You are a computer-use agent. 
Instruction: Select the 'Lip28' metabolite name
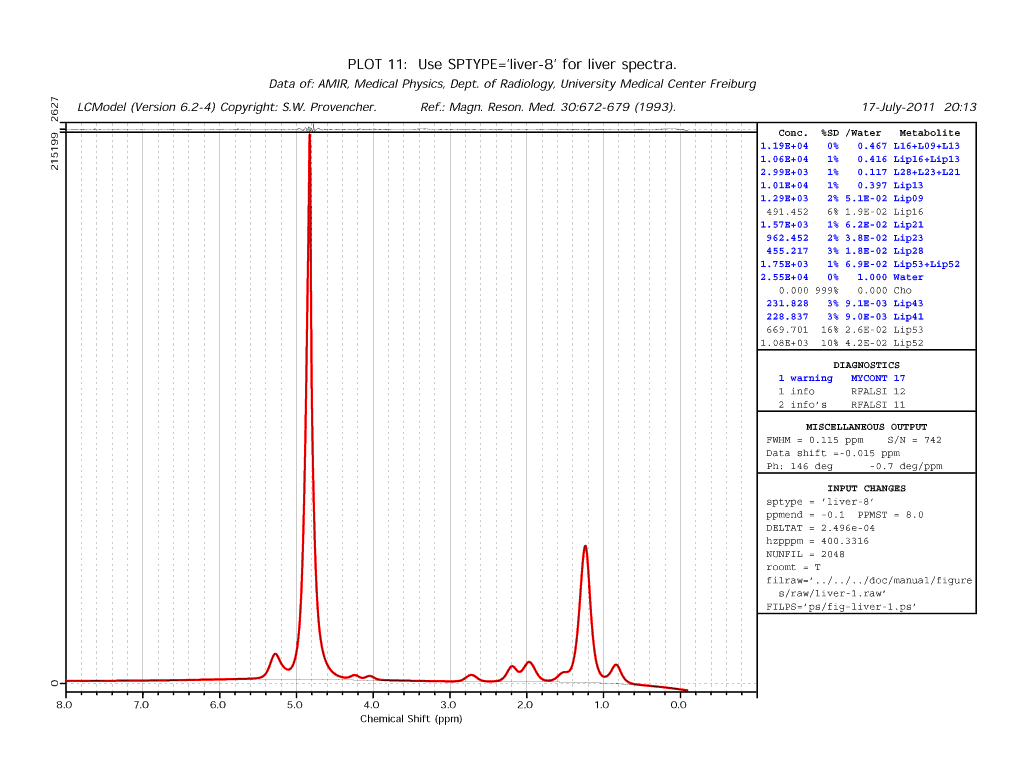point(908,251)
